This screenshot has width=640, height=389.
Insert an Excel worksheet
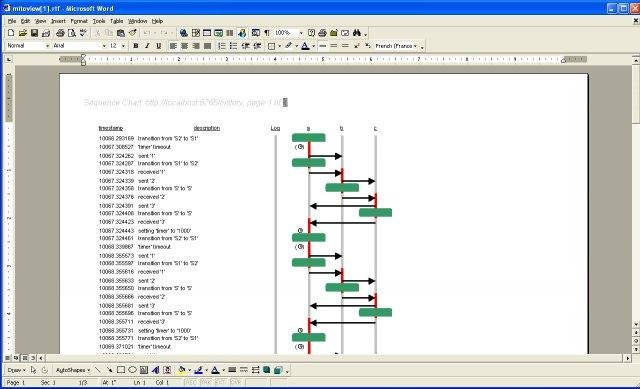pyautogui.click(x=218, y=33)
